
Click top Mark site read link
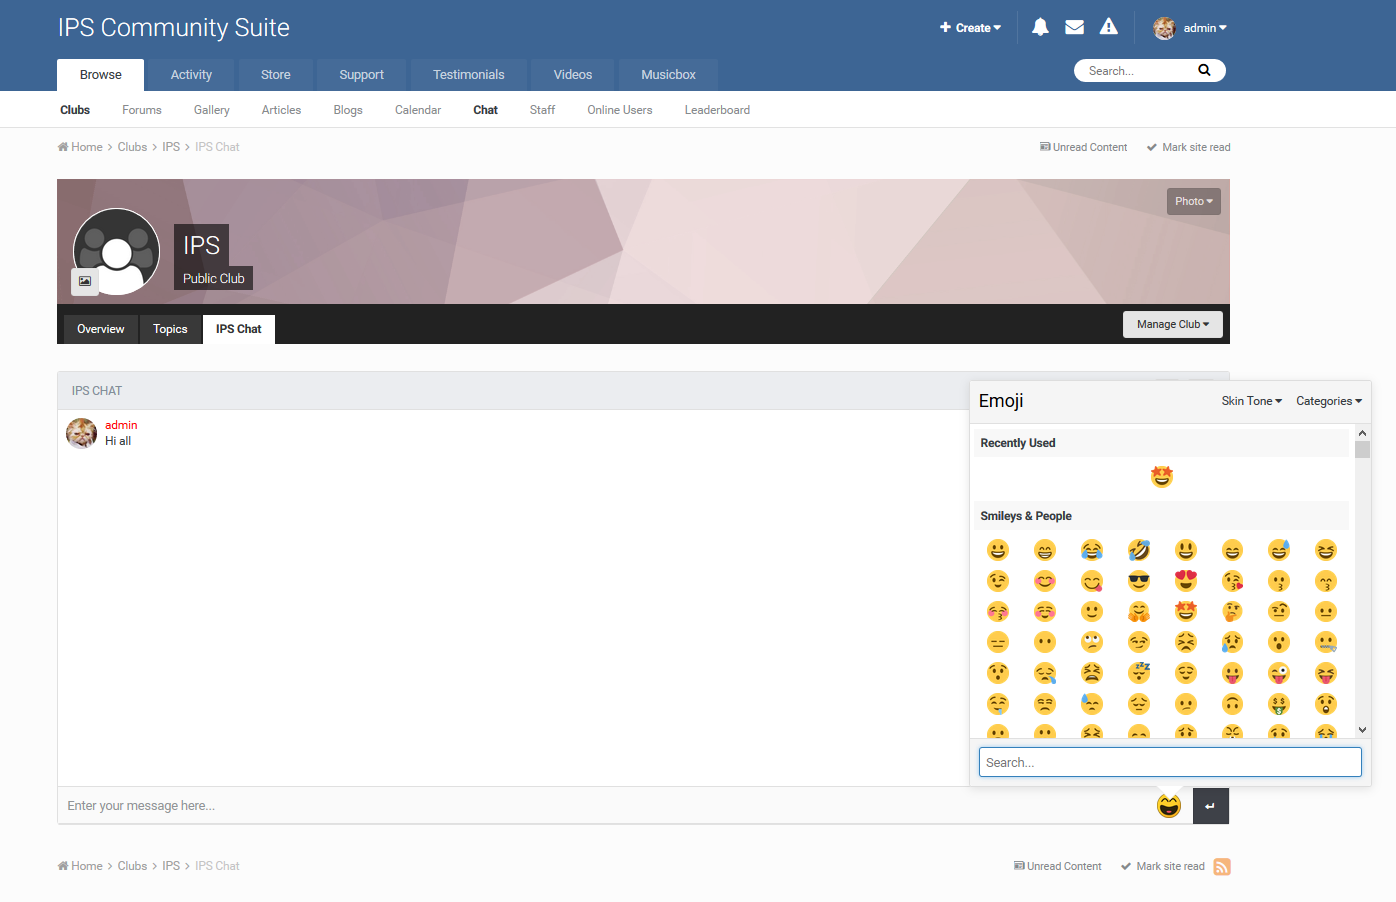pyautogui.click(x=1188, y=147)
